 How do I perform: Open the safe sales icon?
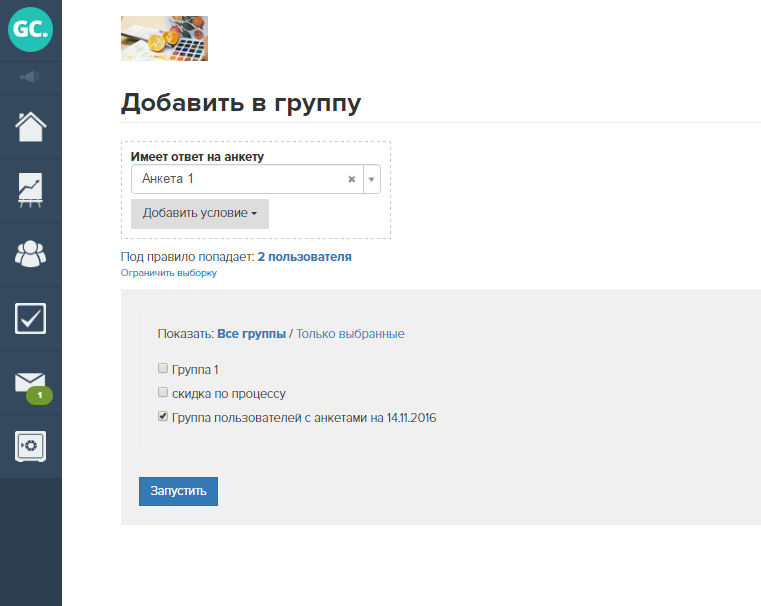click(x=31, y=446)
